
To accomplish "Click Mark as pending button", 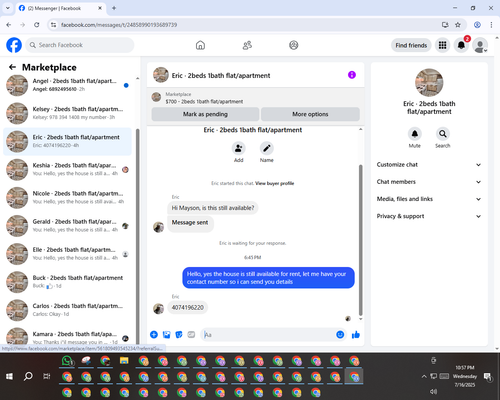I will pos(205,114).
